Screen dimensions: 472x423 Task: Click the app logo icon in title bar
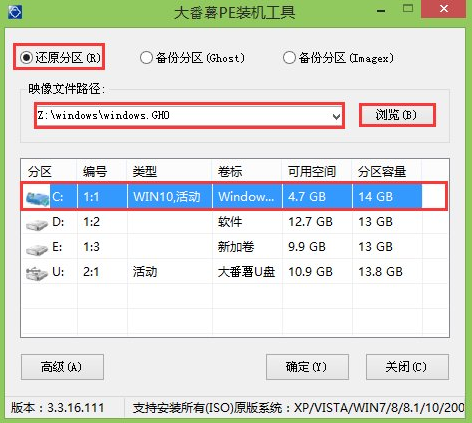pos(15,12)
